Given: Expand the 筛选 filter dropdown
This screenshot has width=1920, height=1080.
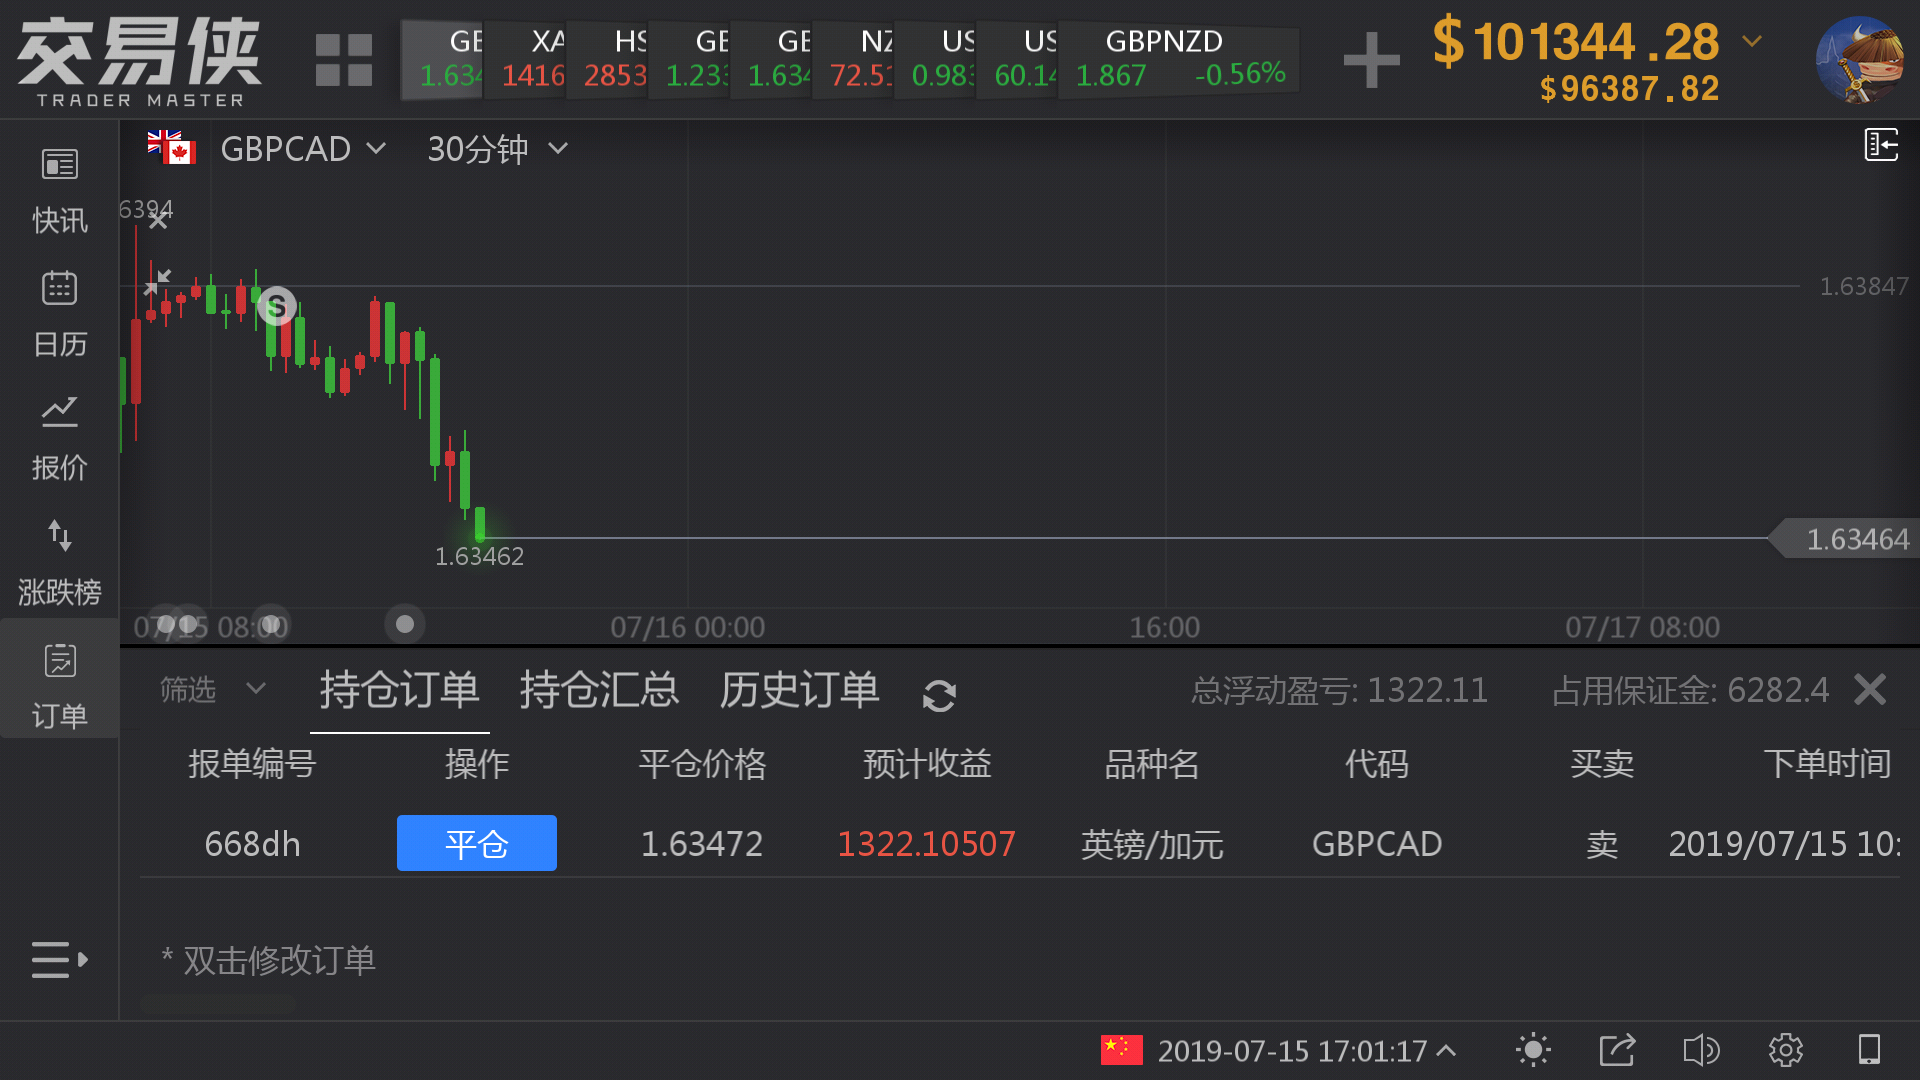Looking at the screenshot, I should click(x=212, y=689).
